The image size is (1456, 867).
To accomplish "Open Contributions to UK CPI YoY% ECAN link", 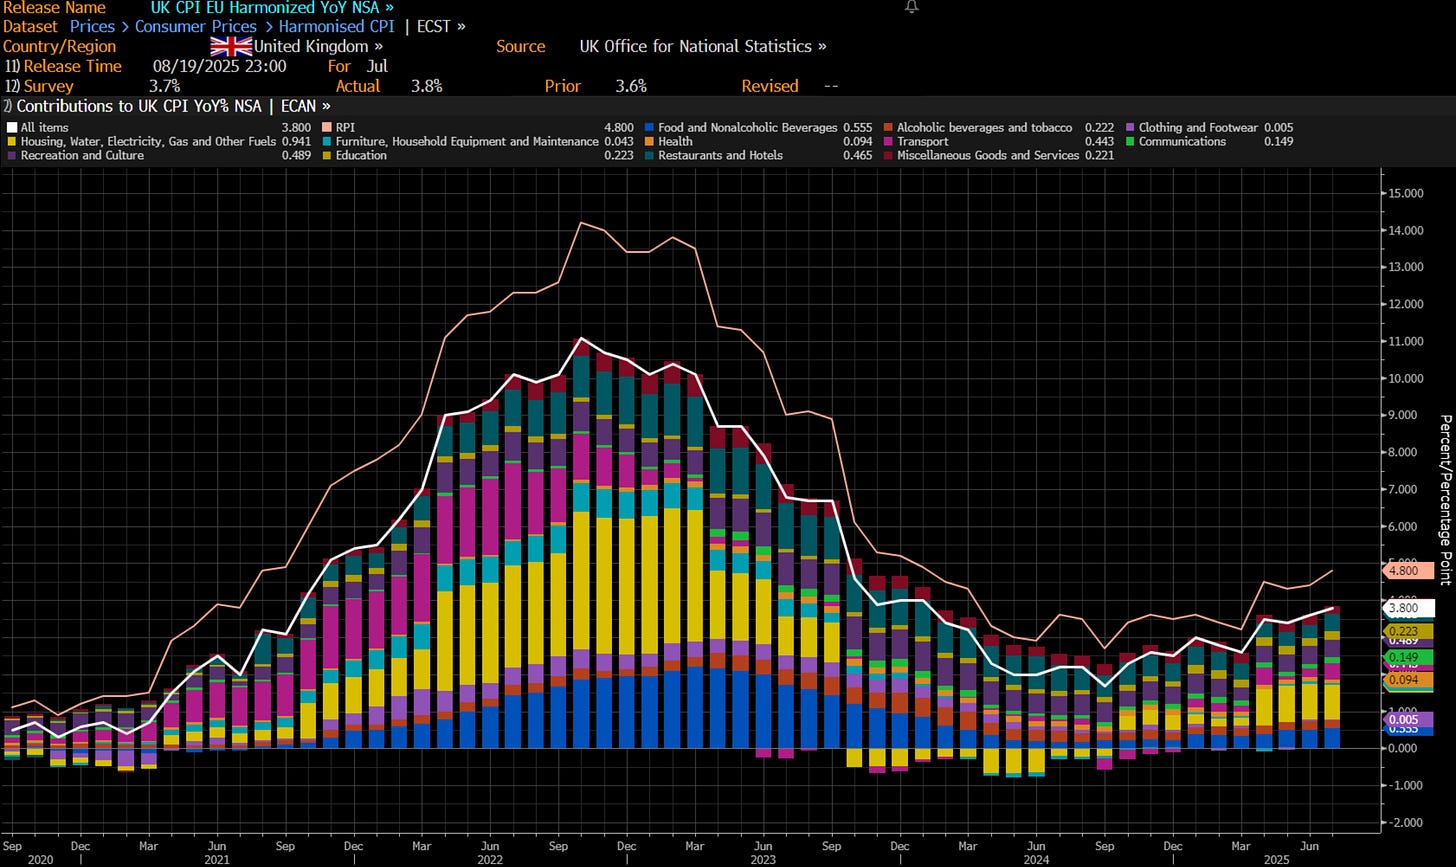I will (x=172, y=105).
